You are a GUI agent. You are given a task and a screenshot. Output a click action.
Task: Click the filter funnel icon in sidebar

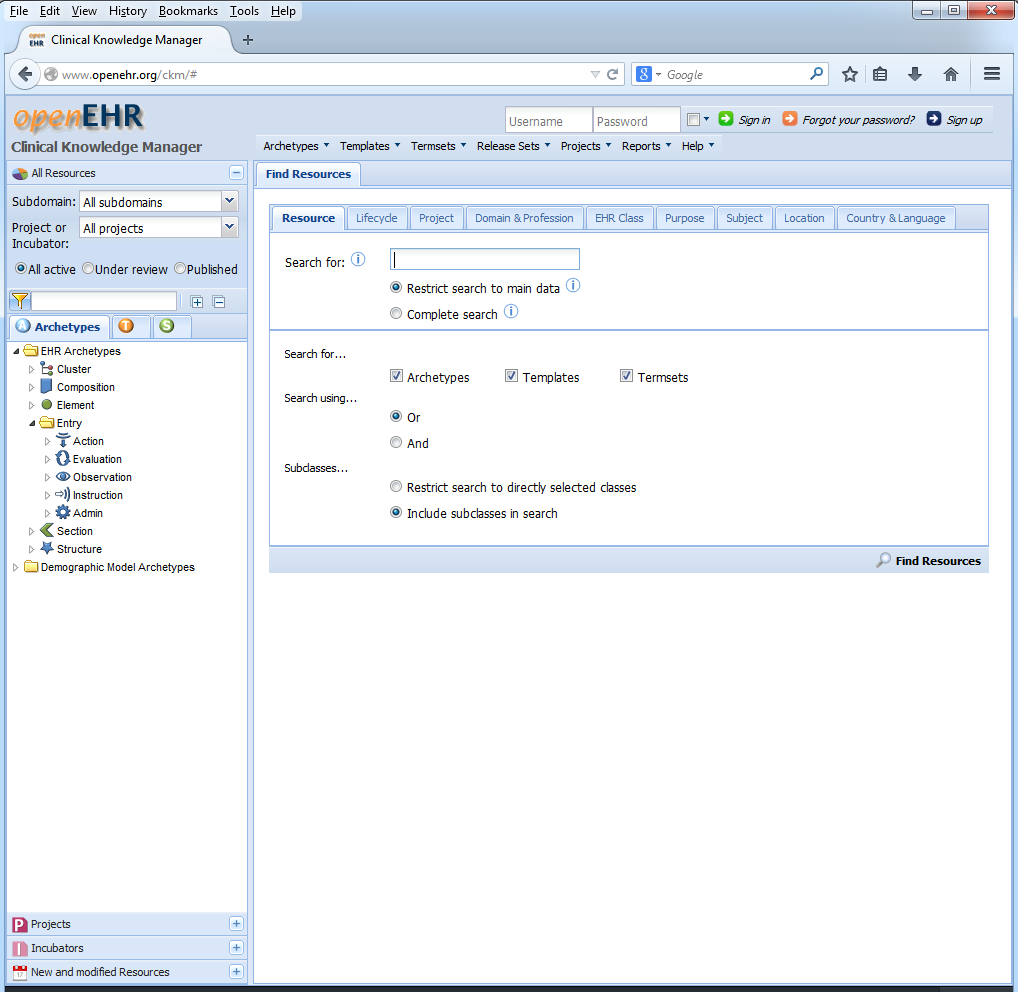[19, 301]
